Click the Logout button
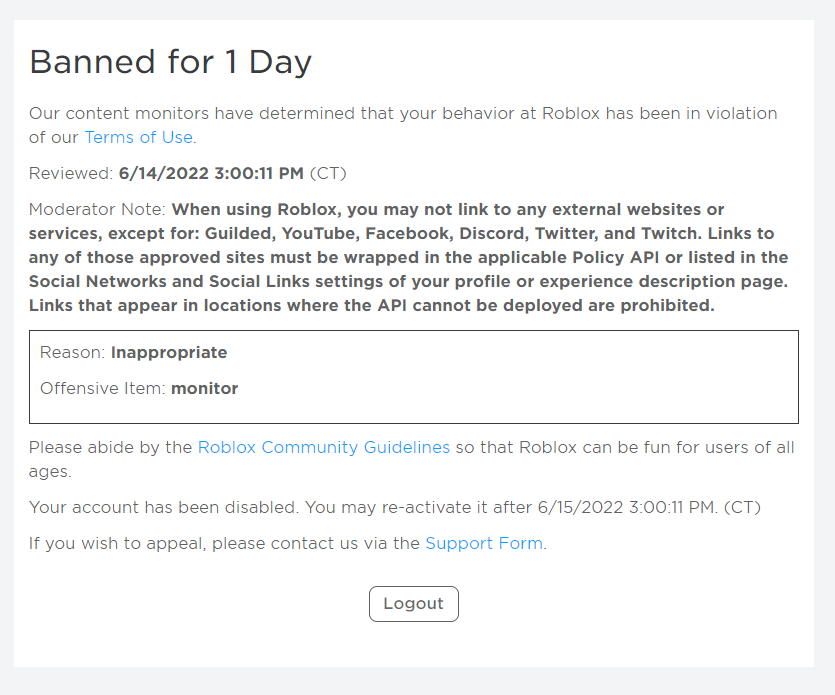835x695 pixels. pyautogui.click(x=413, y=604)
